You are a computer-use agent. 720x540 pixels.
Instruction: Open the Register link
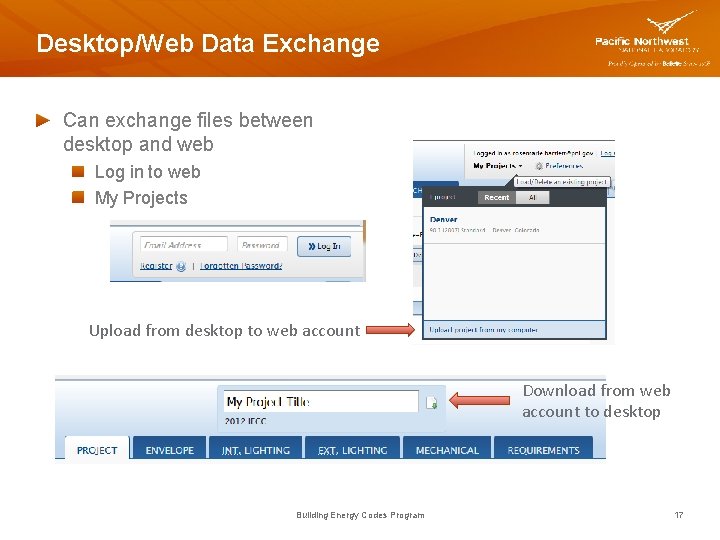(x=156, y=266)
